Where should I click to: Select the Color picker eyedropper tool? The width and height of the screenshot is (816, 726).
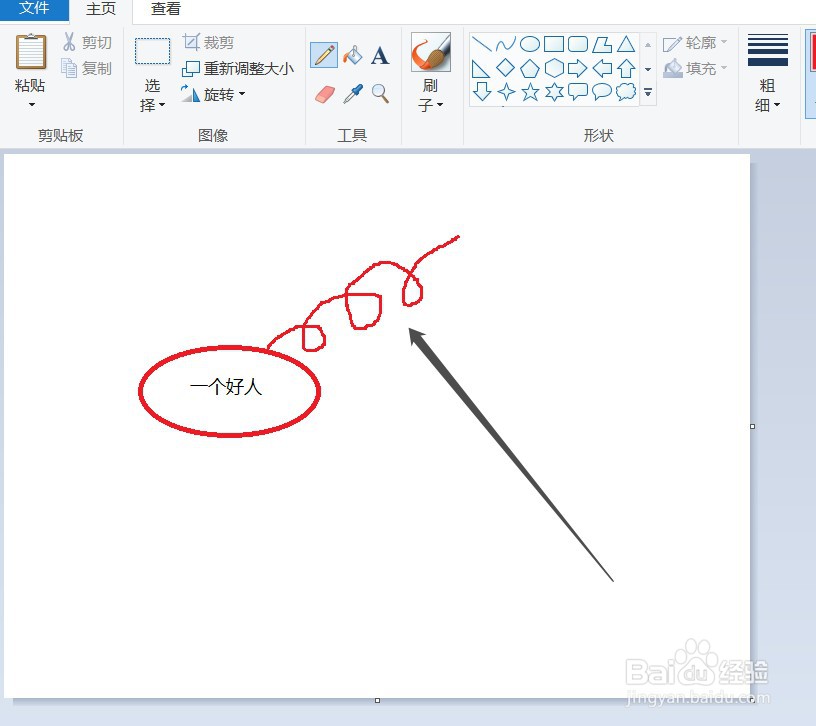[353, 94]
